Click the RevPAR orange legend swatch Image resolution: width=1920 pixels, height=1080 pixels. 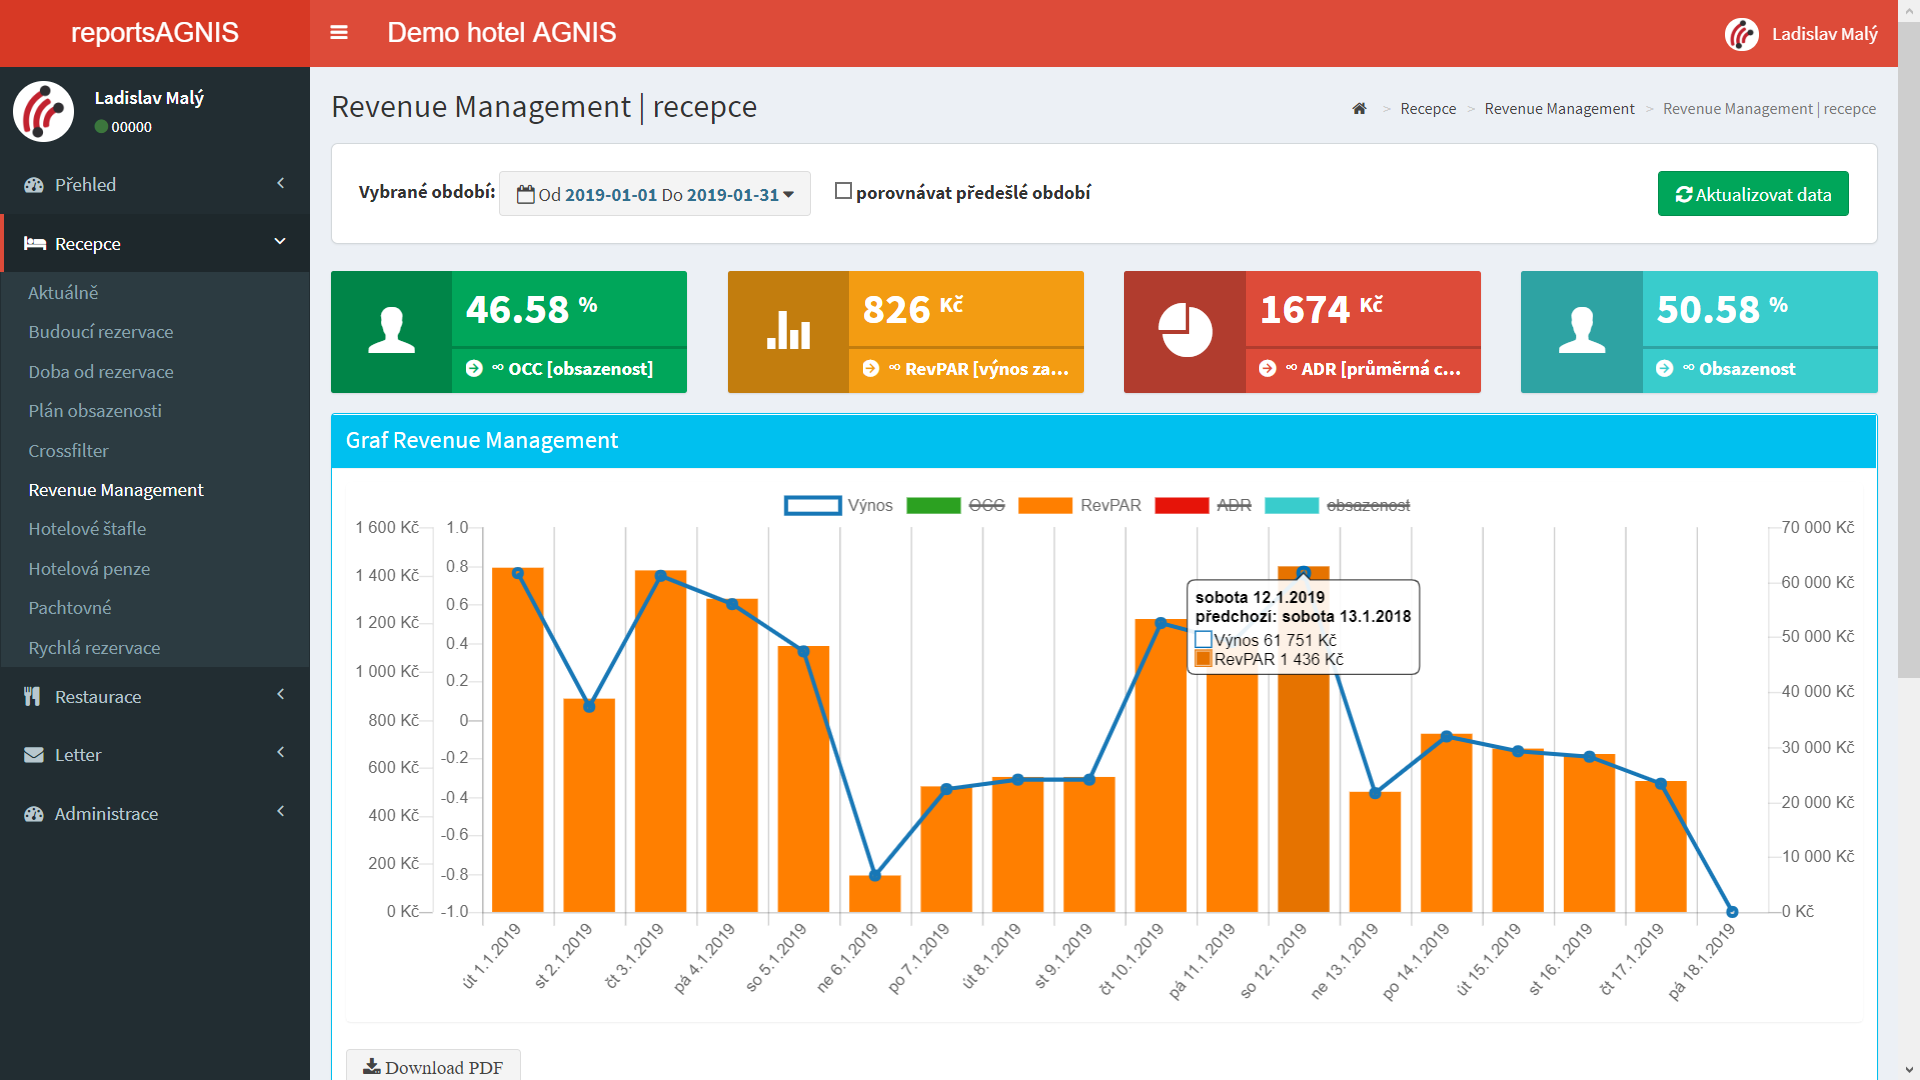tap(1044, 506)
